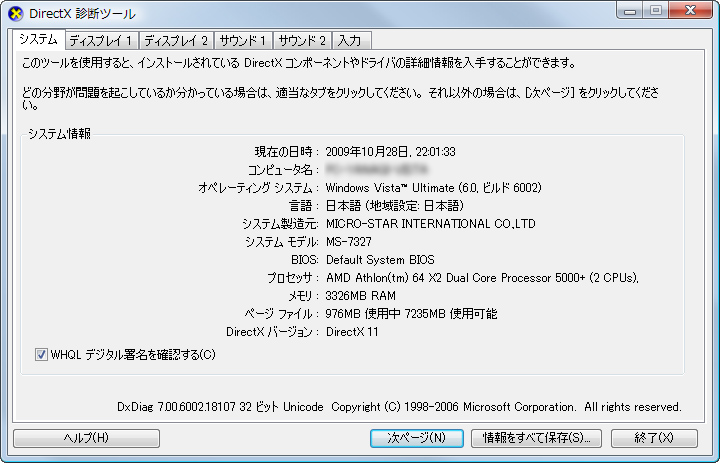Click the システム製造元 label

click(281, 224)
